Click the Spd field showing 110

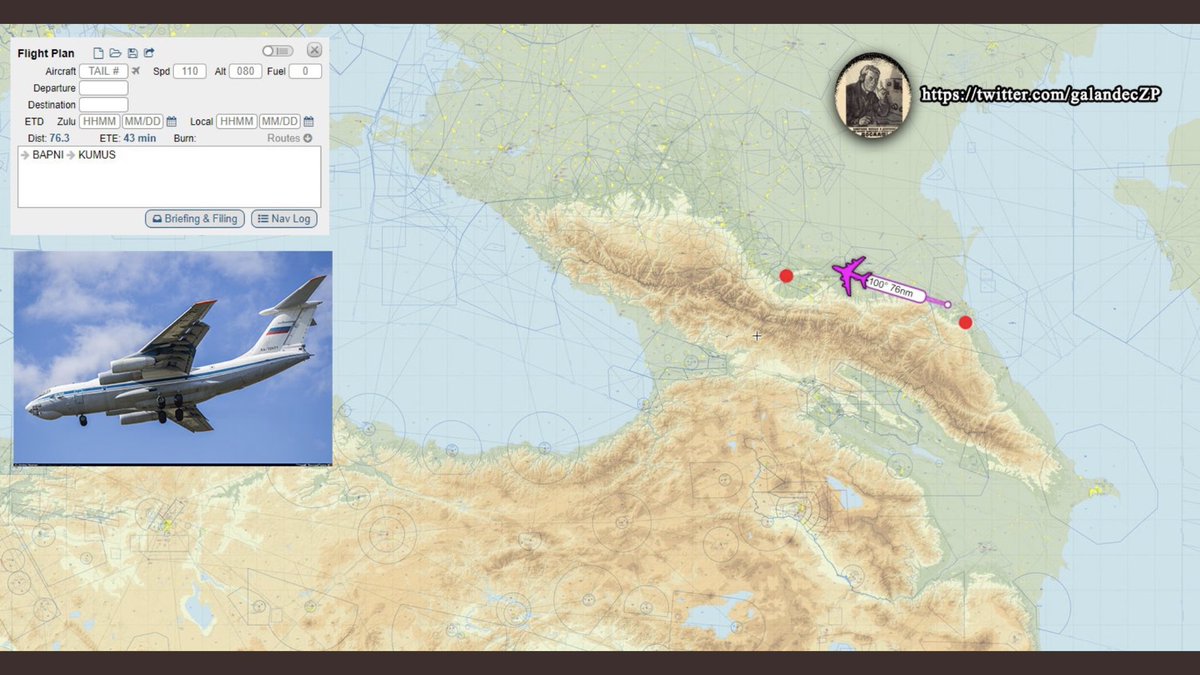190,72
